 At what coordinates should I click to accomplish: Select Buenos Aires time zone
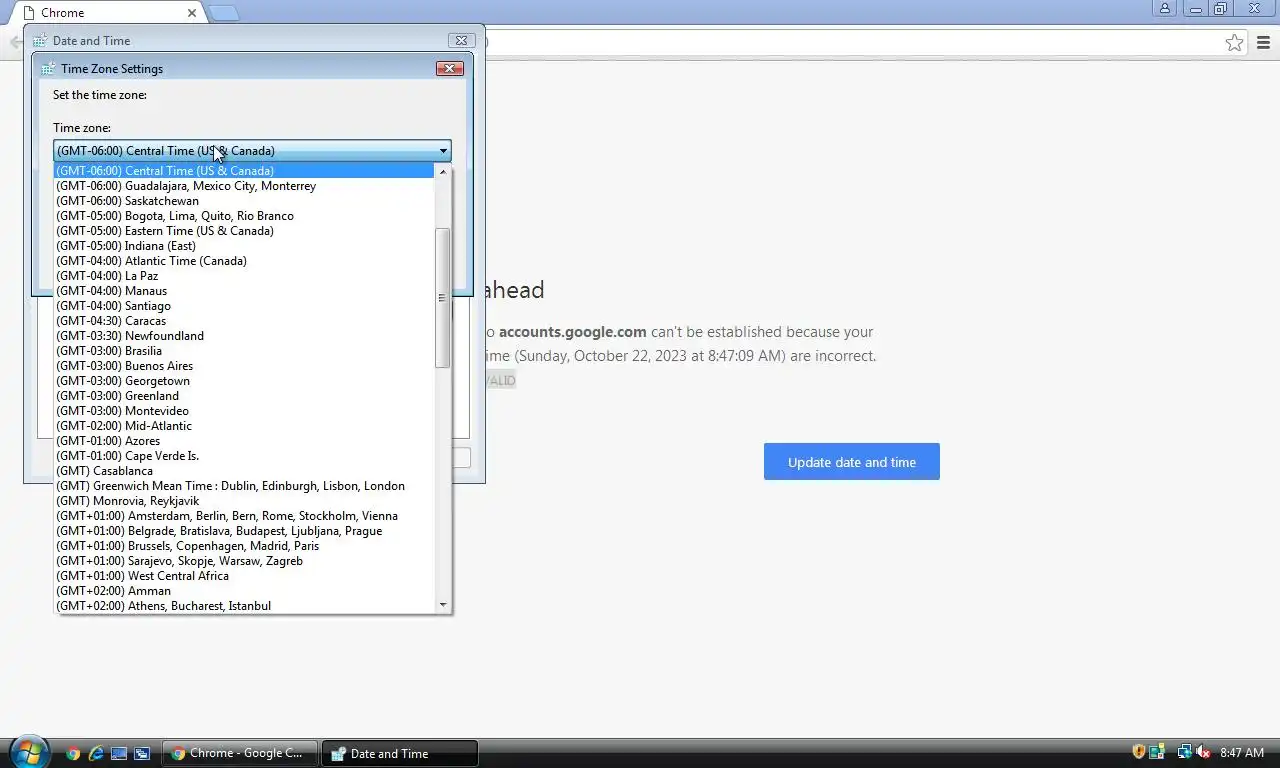pos(244,366)
